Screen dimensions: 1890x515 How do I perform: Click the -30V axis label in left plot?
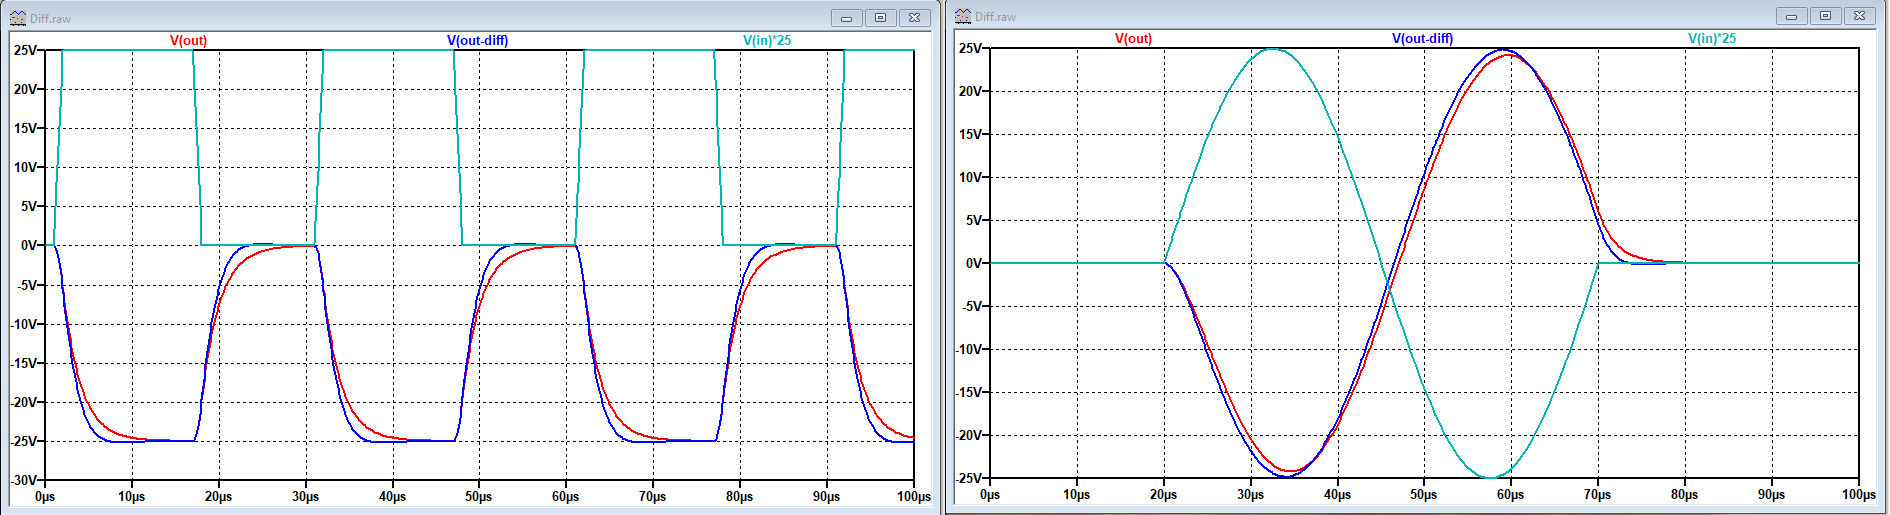23,480
